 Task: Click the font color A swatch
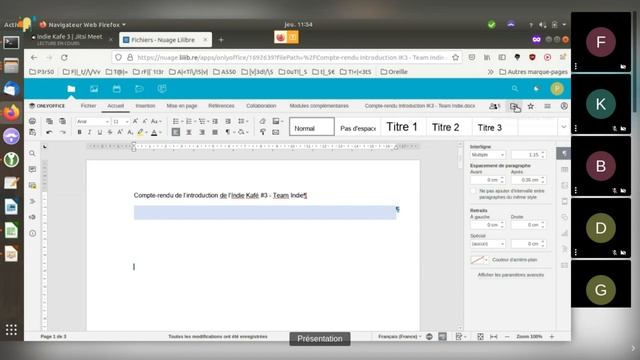point(154,132)
